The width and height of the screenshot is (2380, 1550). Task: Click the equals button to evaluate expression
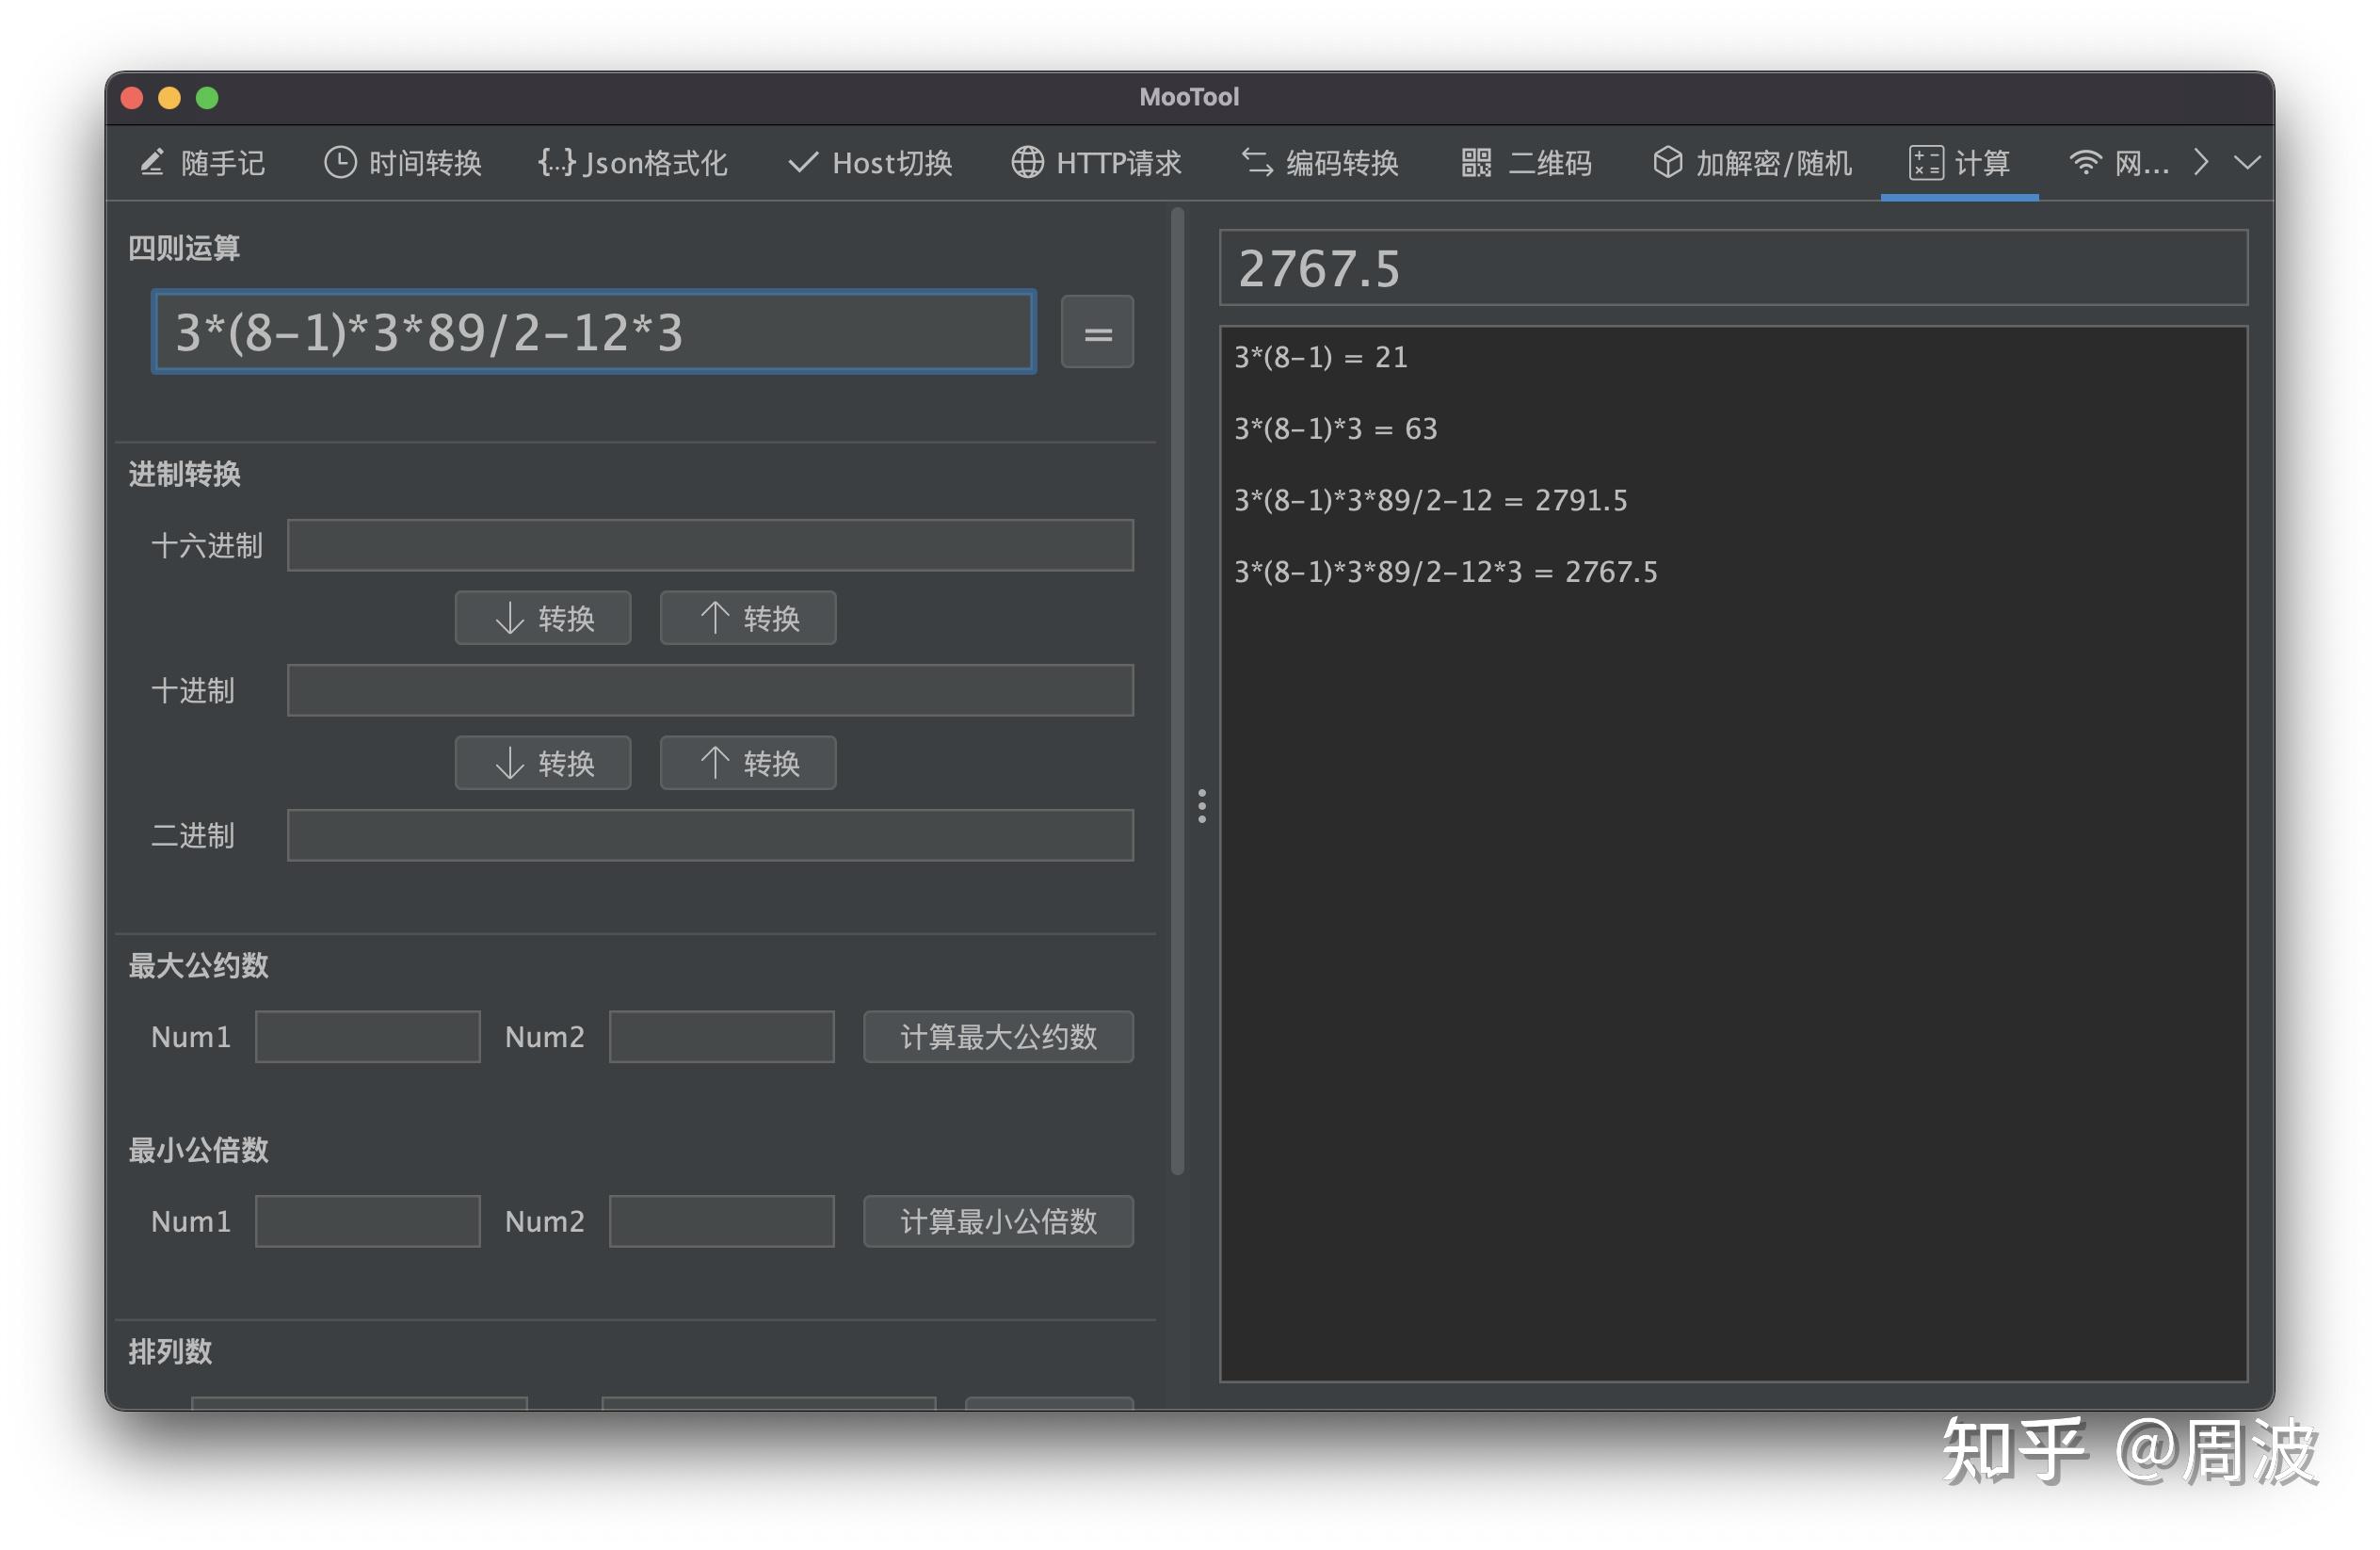[1097, 333]
